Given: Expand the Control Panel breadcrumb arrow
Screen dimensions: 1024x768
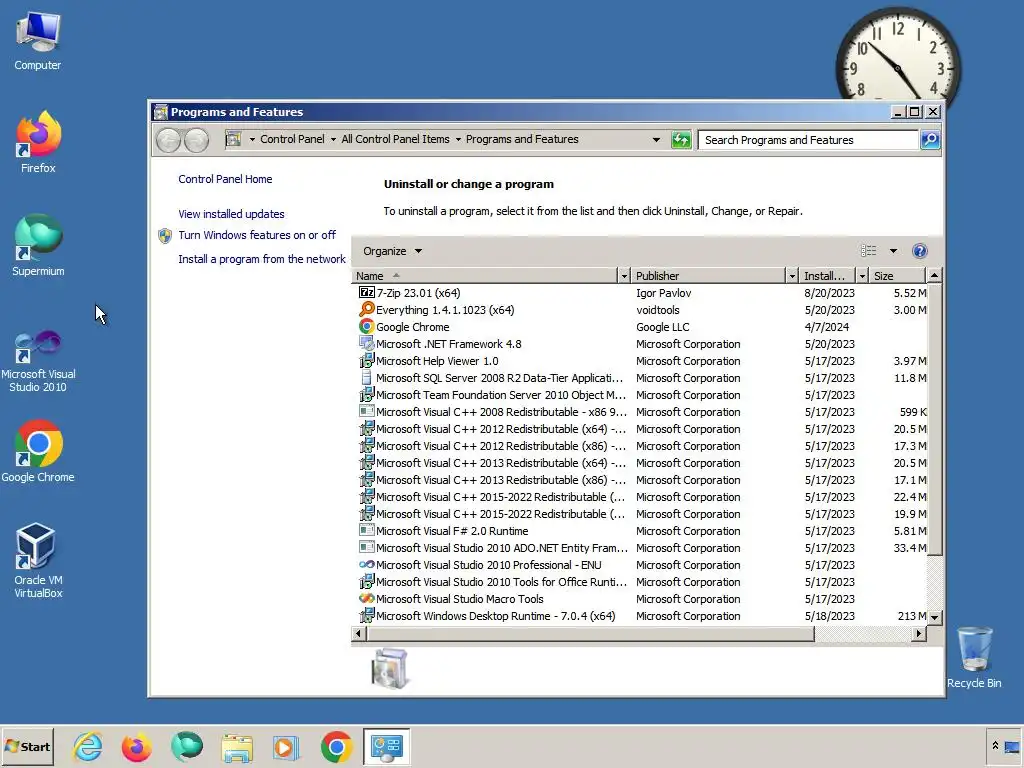Looking at the screenshot, I should click(333, 140).
